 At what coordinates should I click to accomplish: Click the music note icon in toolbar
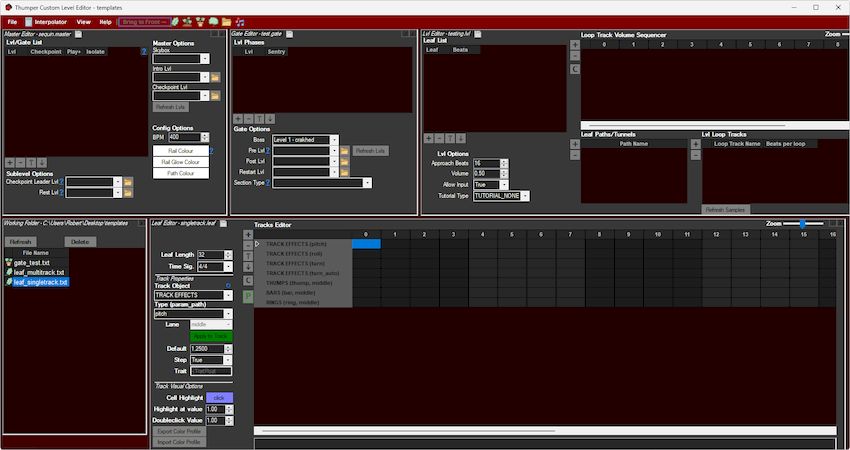click(239, 21)
